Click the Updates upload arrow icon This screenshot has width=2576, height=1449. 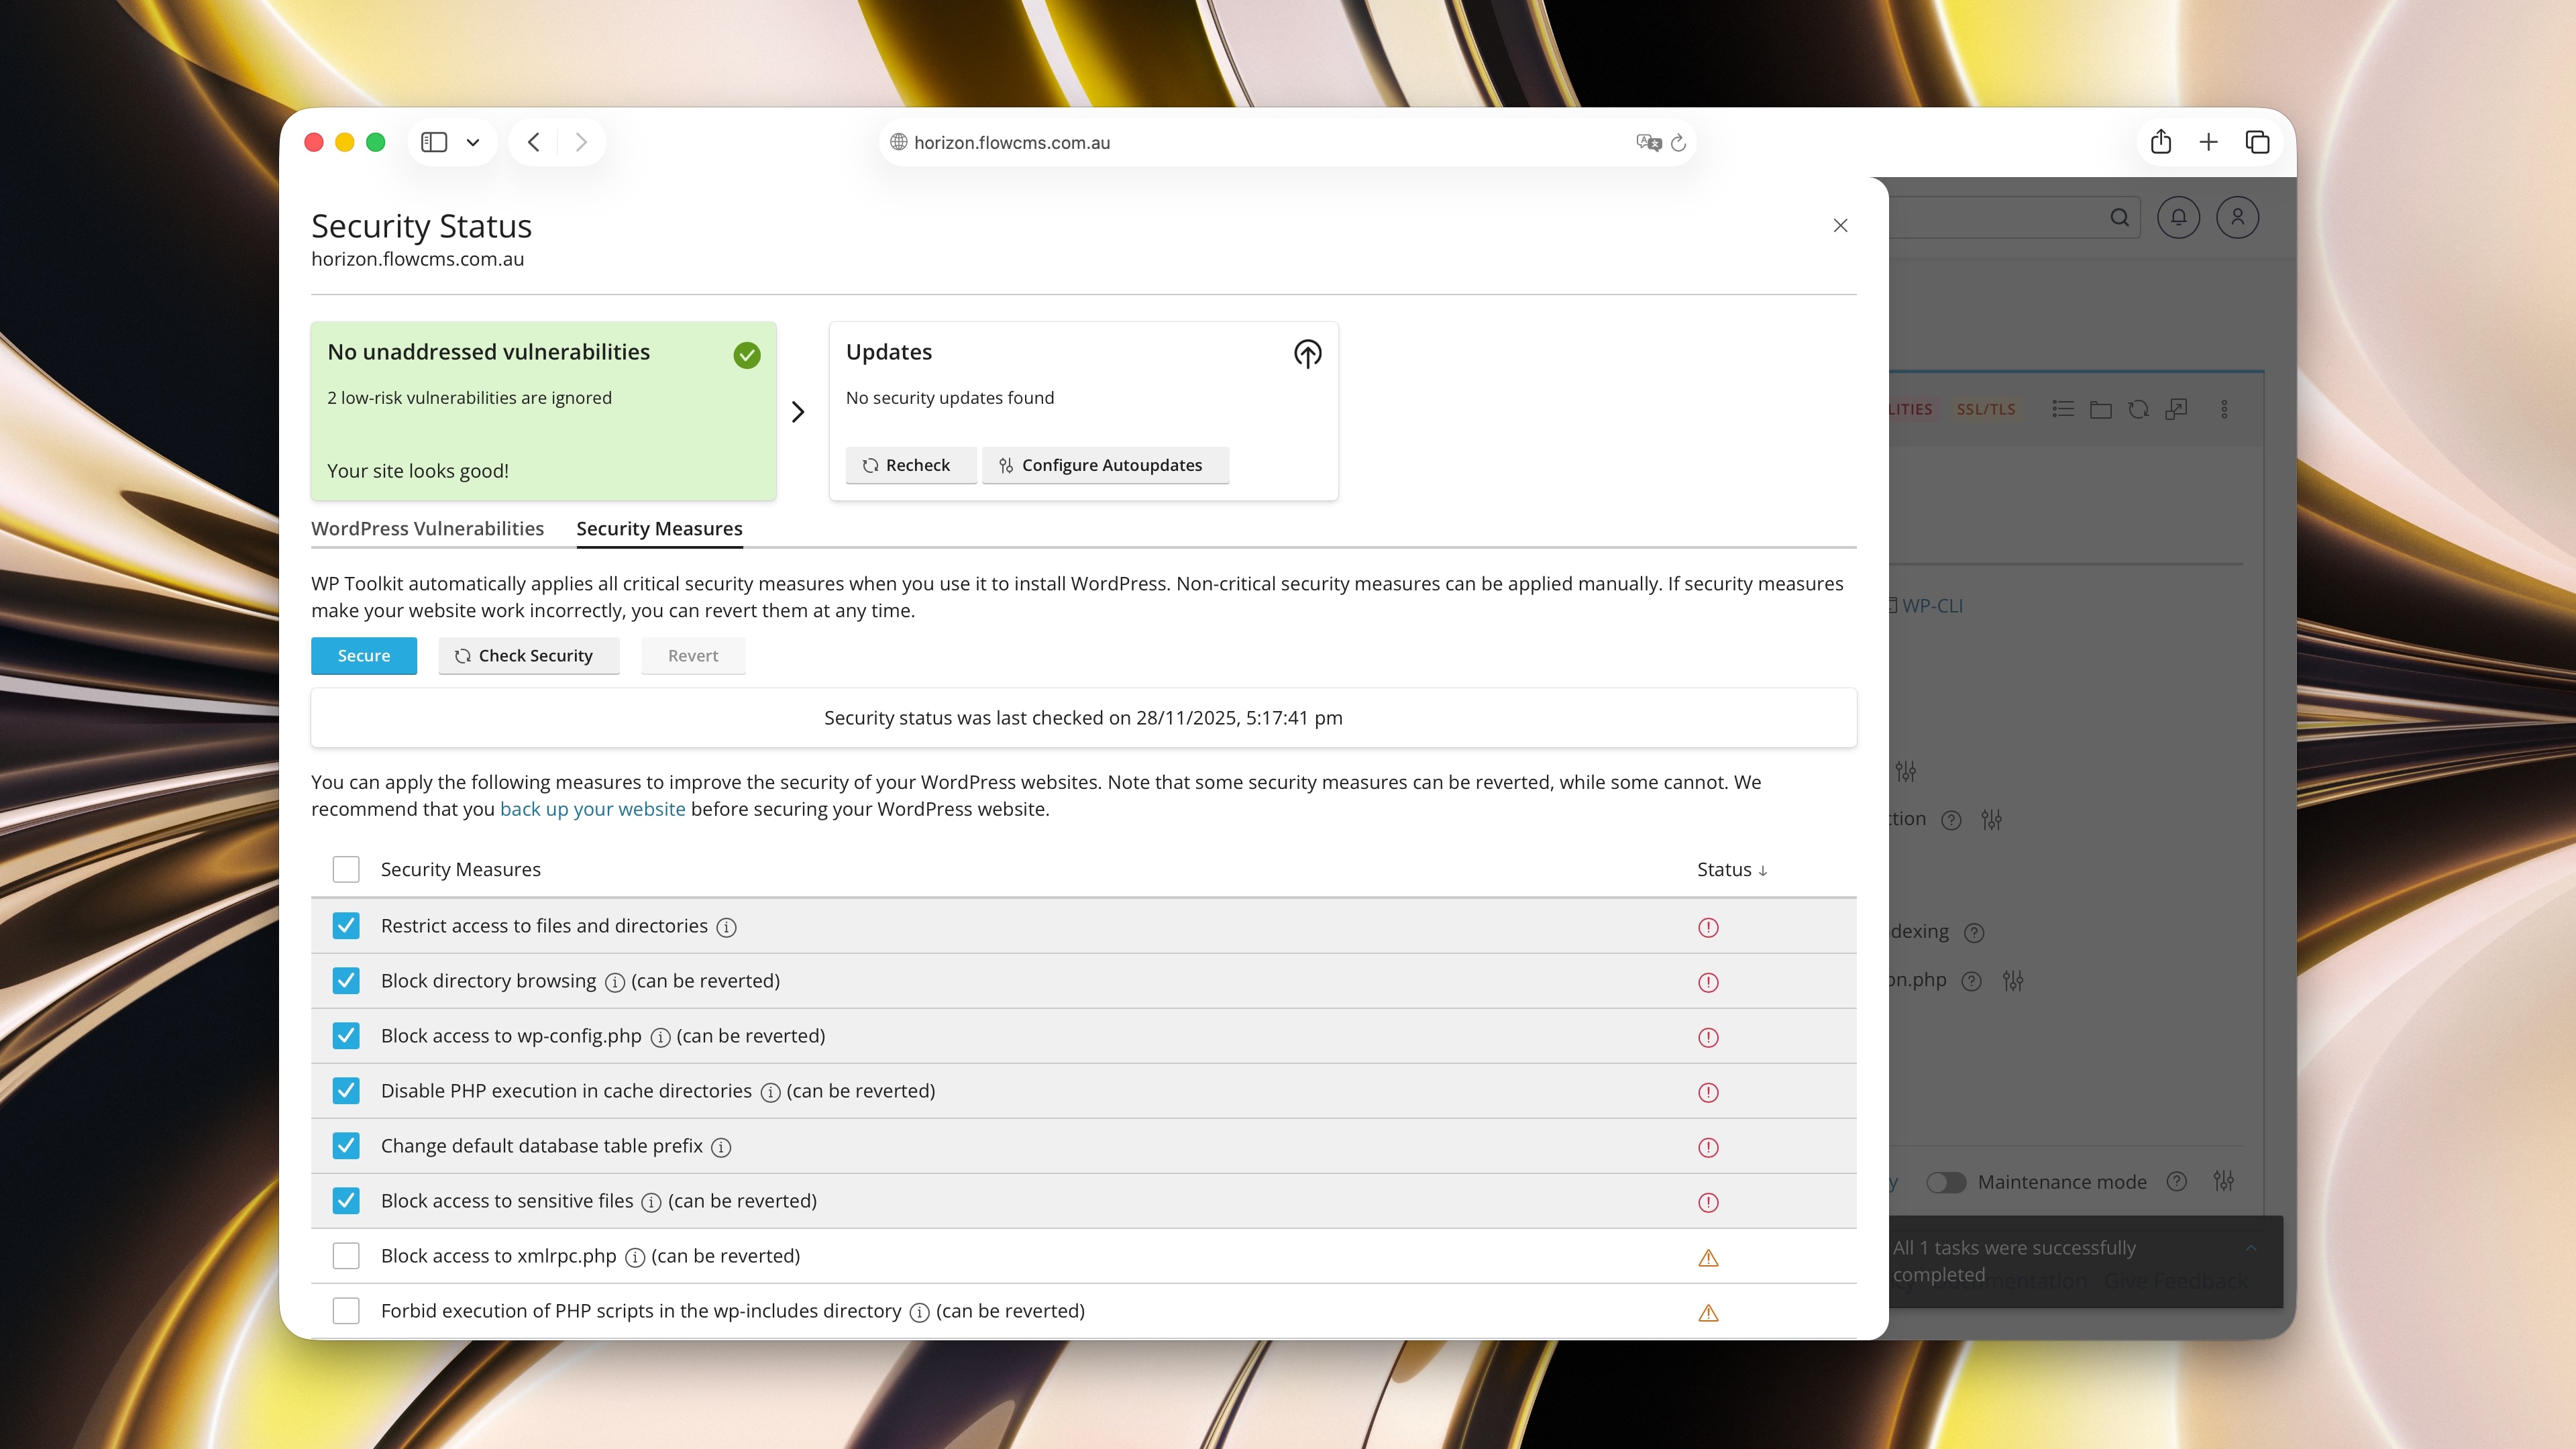[1307, 353]
